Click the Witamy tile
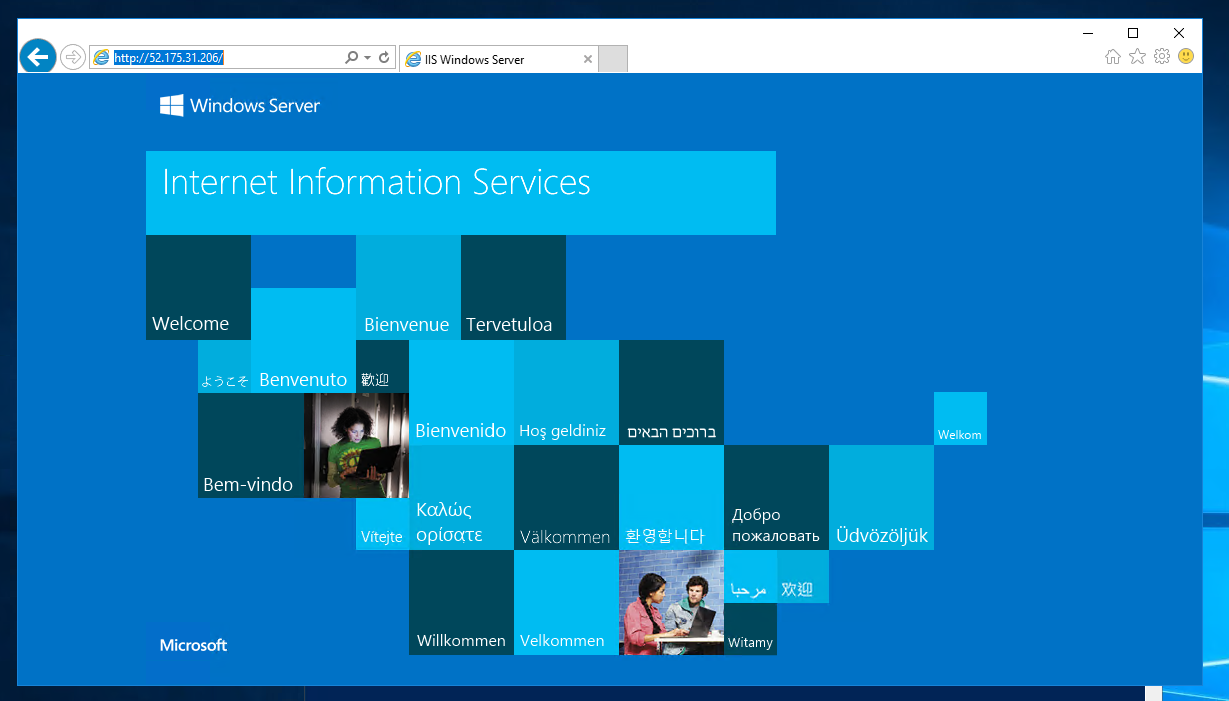The image size is (1229, 701). [750, 629]
